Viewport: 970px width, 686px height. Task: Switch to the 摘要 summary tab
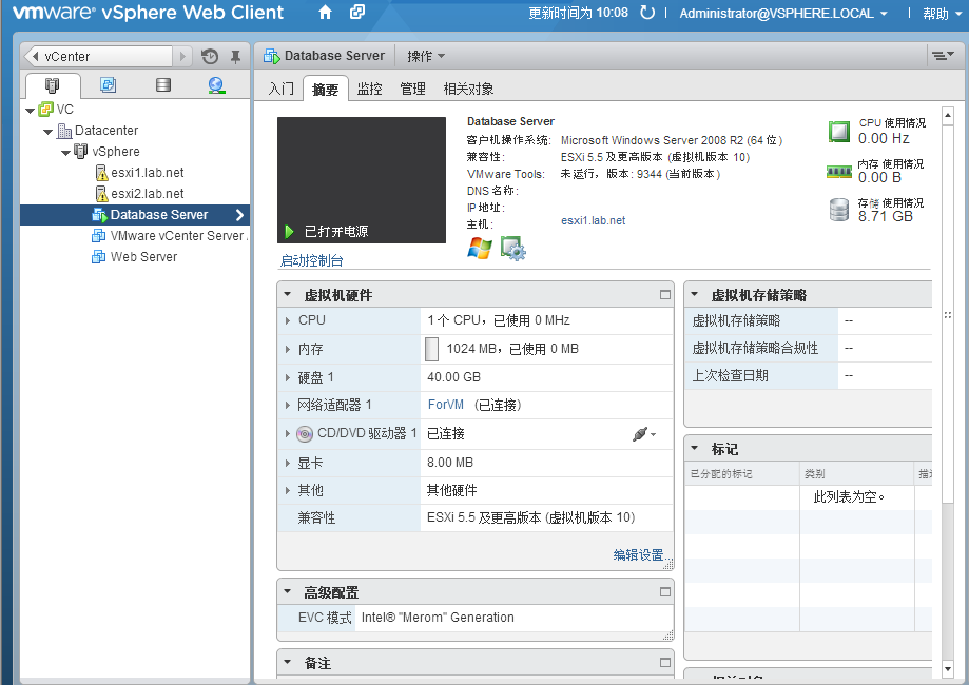pyautogui.click(x=325, y=90)
